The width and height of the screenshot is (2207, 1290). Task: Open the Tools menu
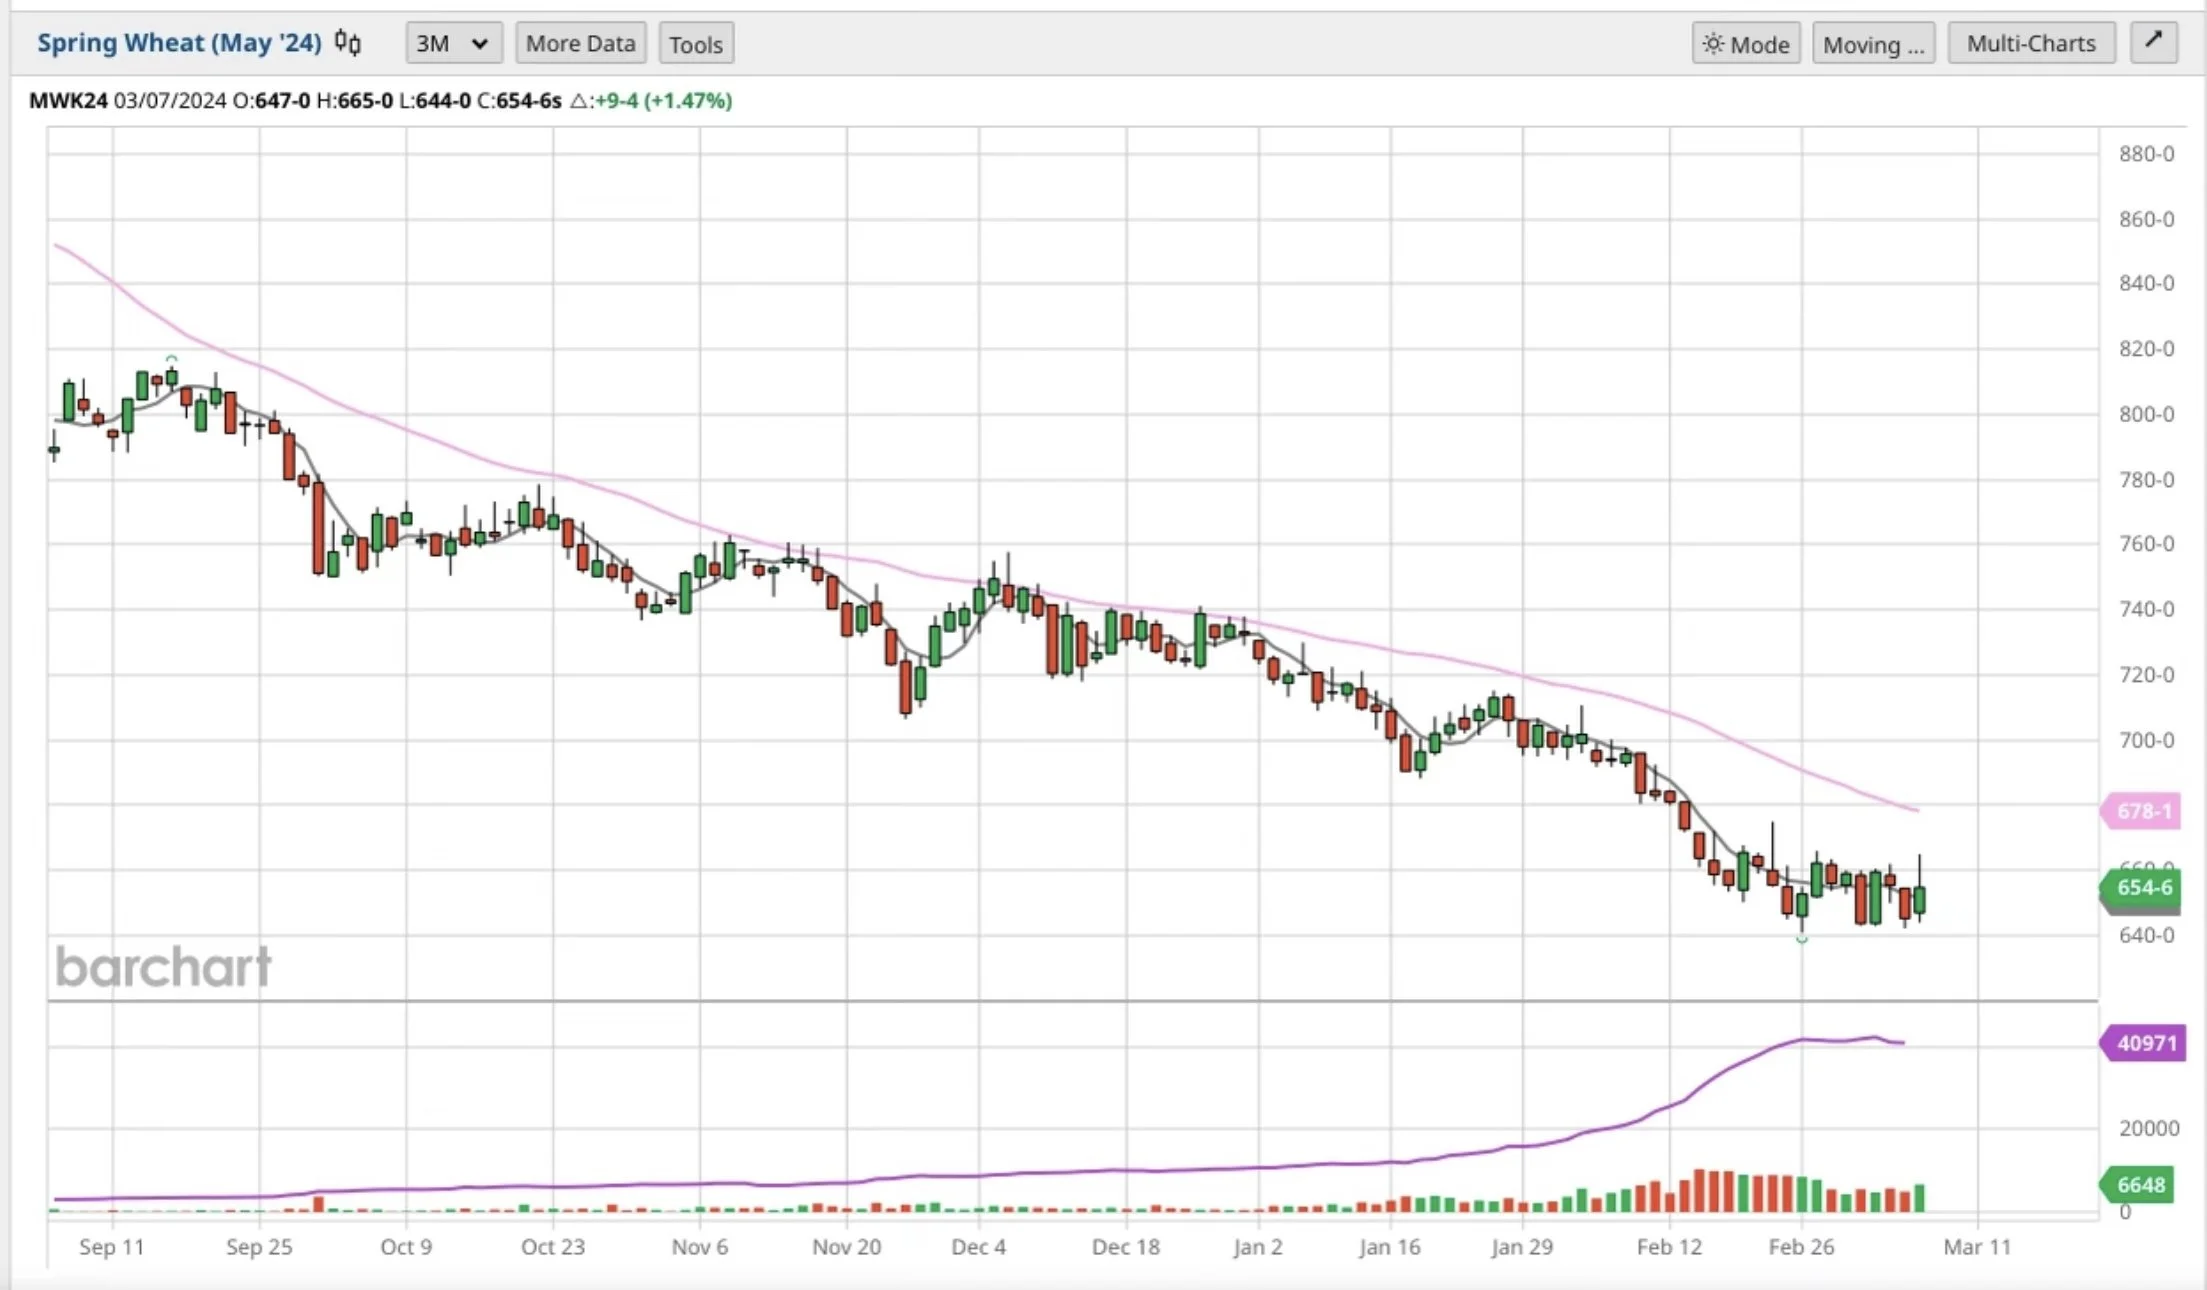click(x=695, y=44)
